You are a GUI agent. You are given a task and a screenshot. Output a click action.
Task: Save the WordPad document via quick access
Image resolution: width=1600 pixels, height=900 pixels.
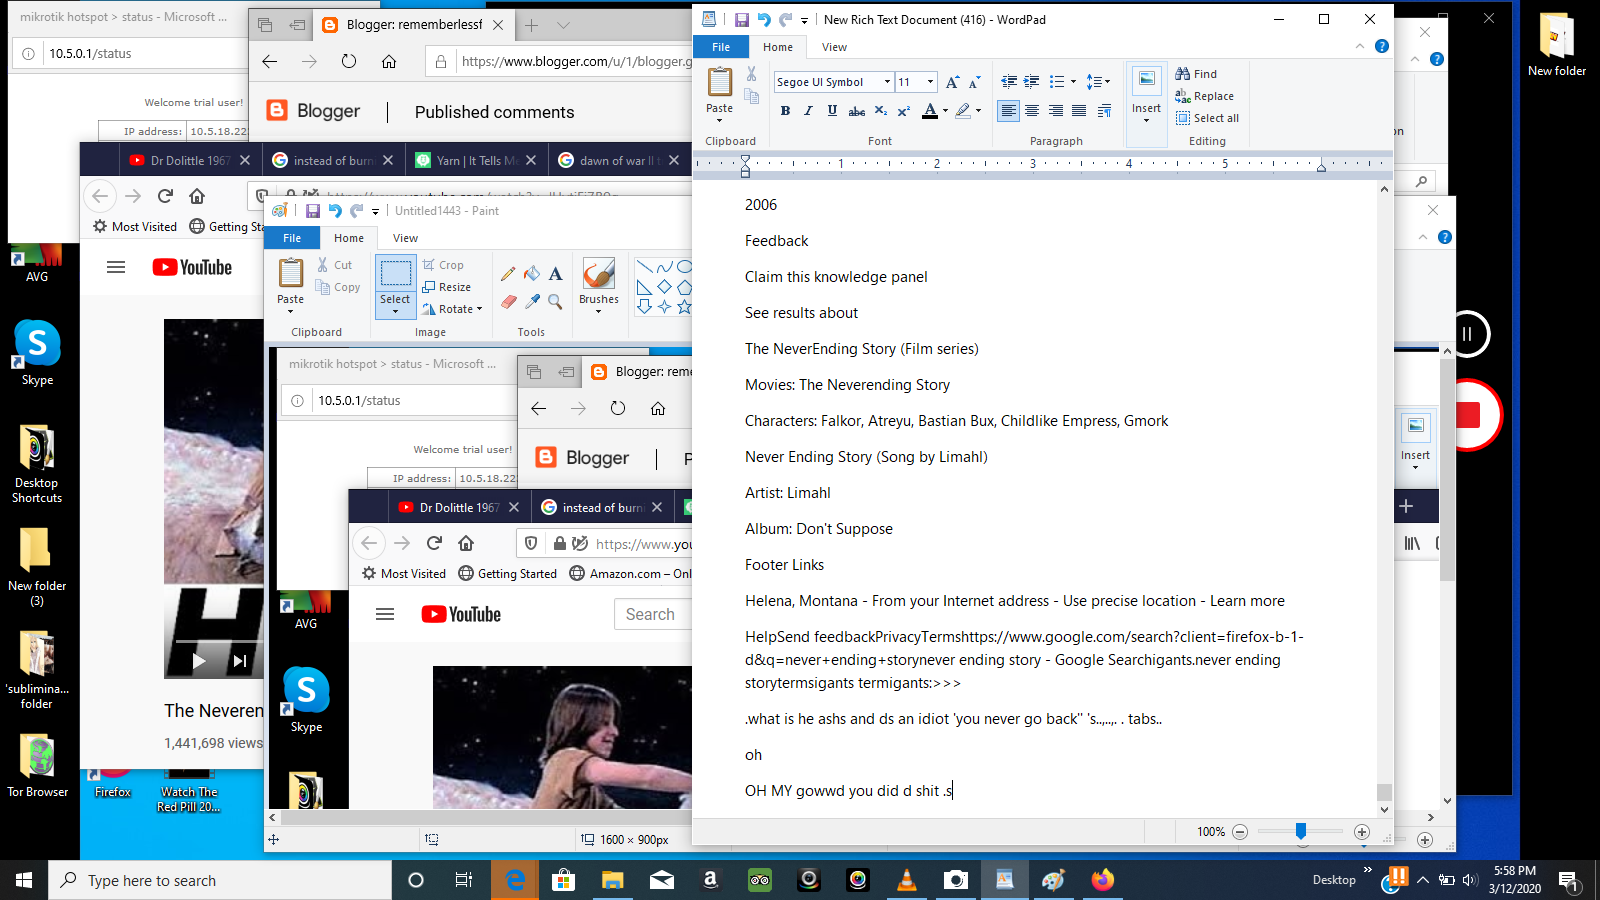tap(741, 19)
